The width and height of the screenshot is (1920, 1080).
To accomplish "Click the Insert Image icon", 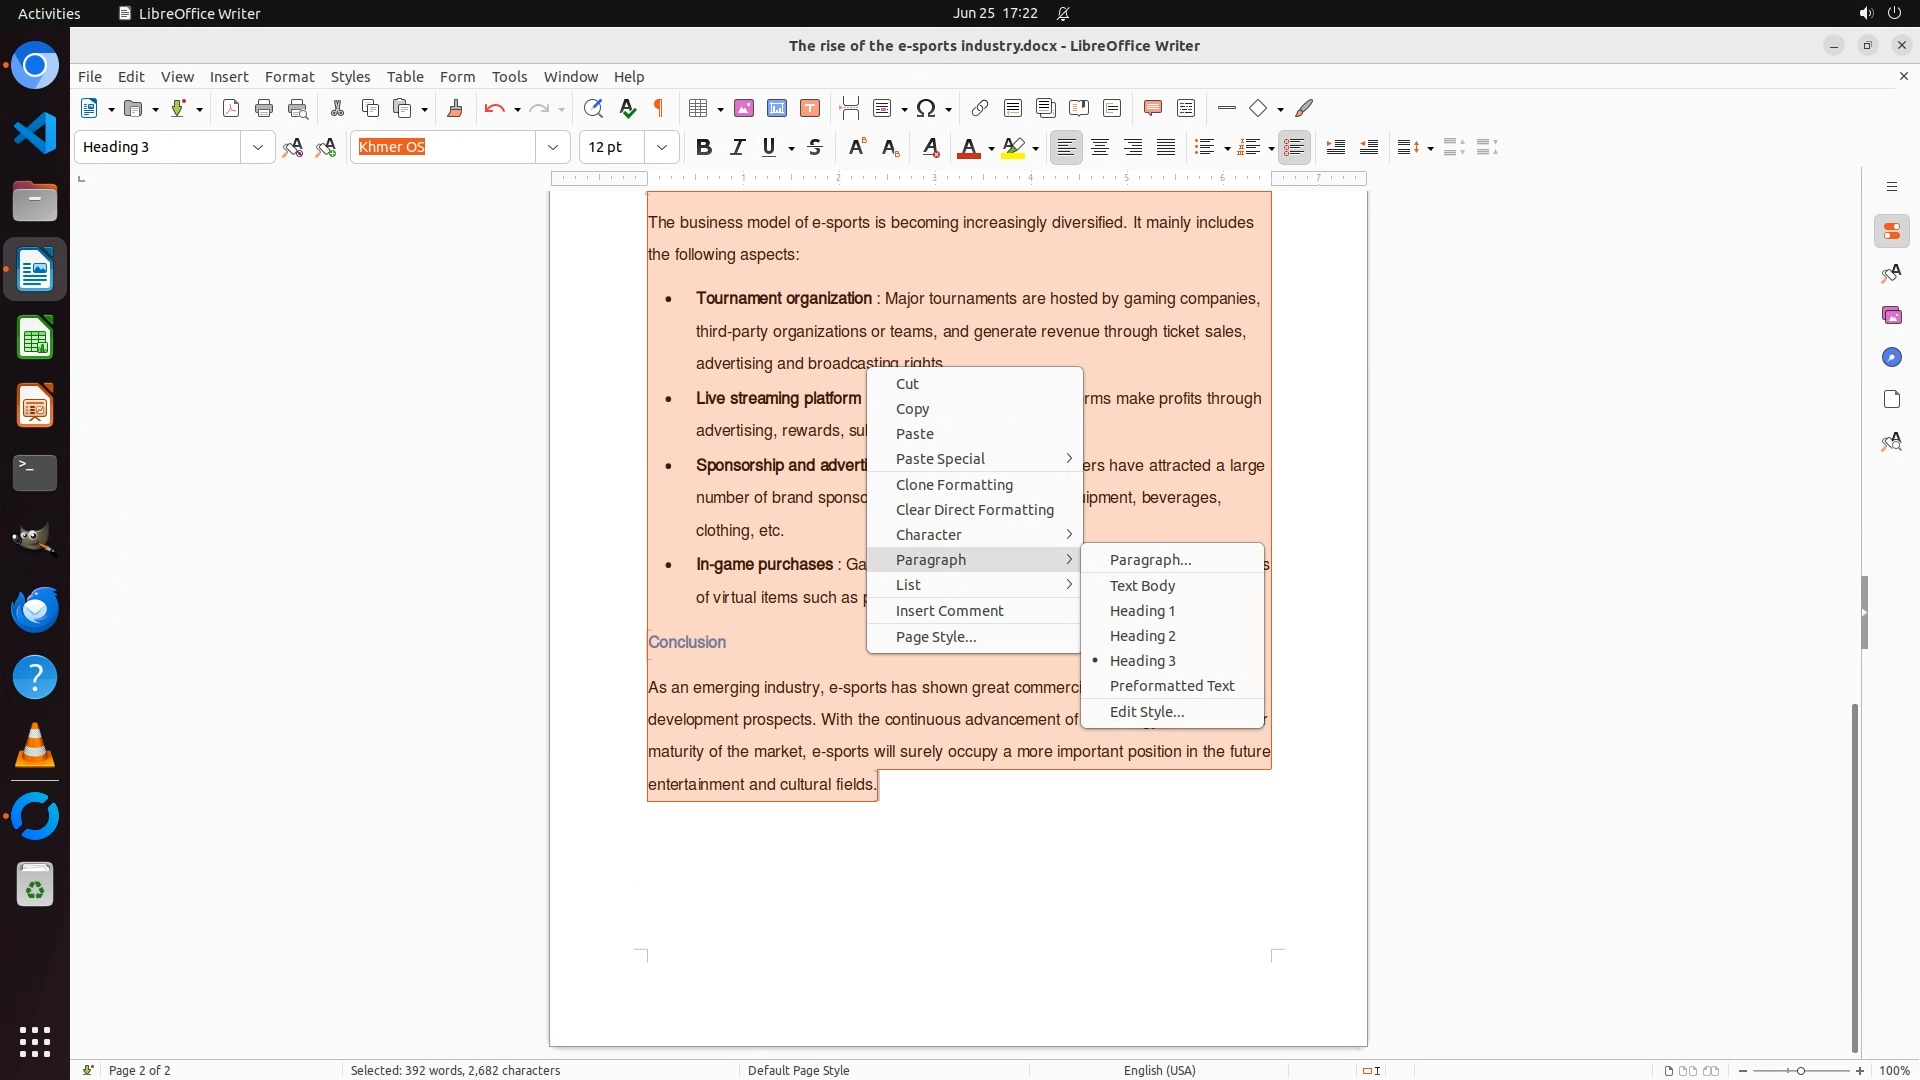I will pyautogui.click(x=744, y=108).
